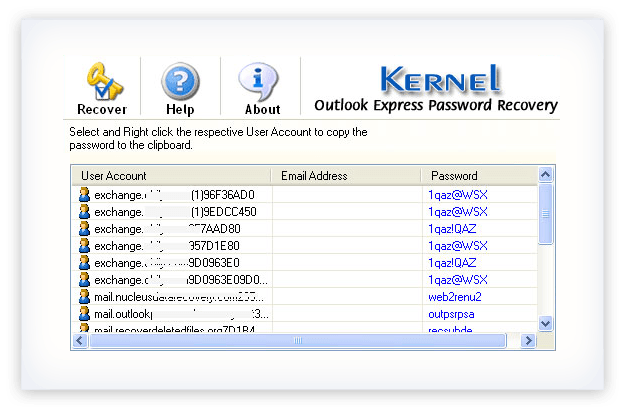Select account text ending 357D1E80
Image resolution: width=624 pixels, height=409 pixels.
[167, 246]
